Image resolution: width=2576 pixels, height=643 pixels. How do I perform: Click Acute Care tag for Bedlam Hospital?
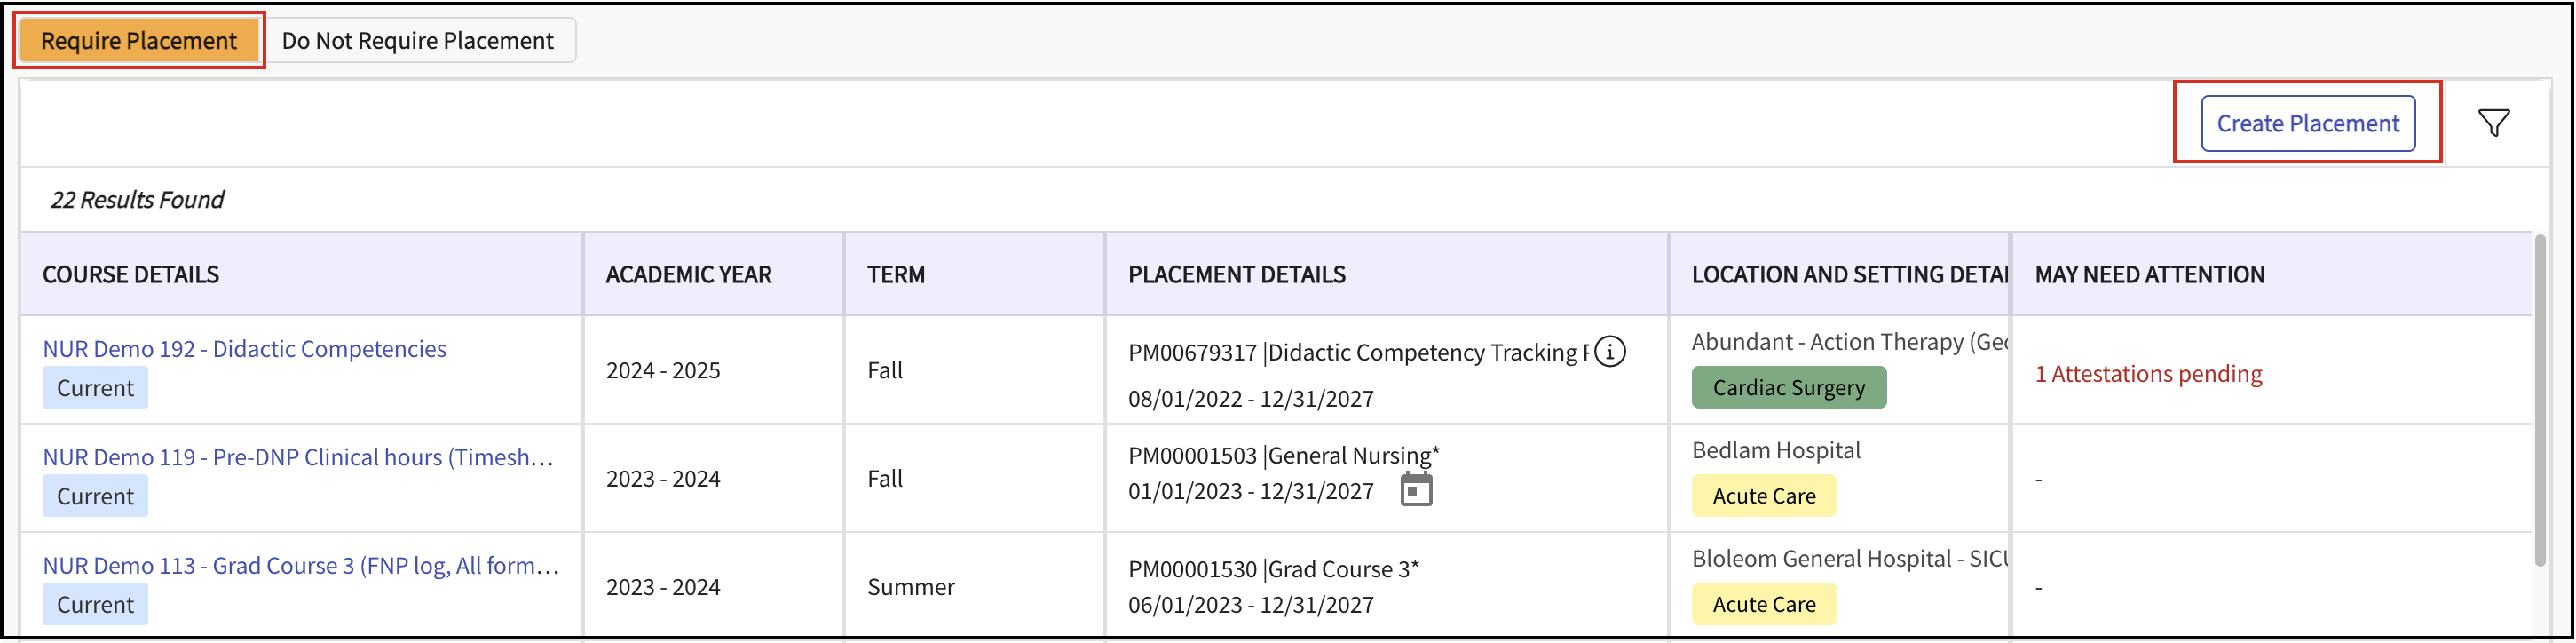tap(1763, 496)
